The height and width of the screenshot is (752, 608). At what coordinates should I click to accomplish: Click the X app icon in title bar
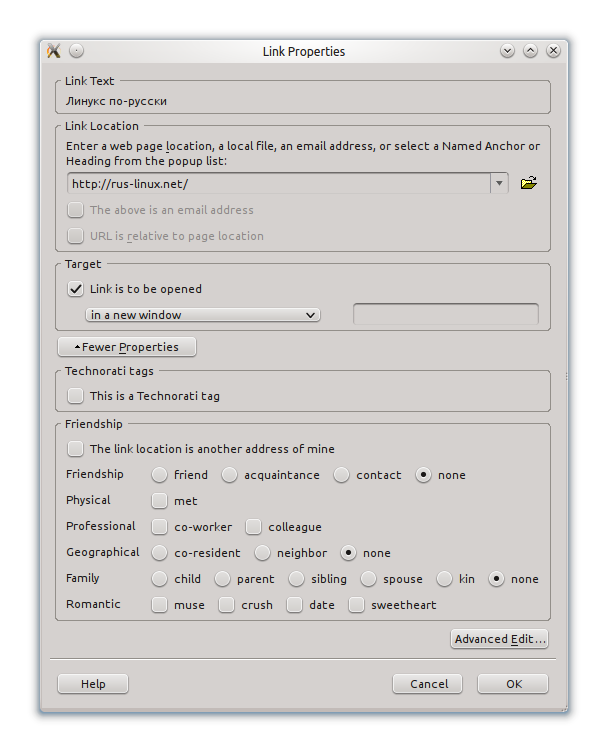(x=54, y=51)
